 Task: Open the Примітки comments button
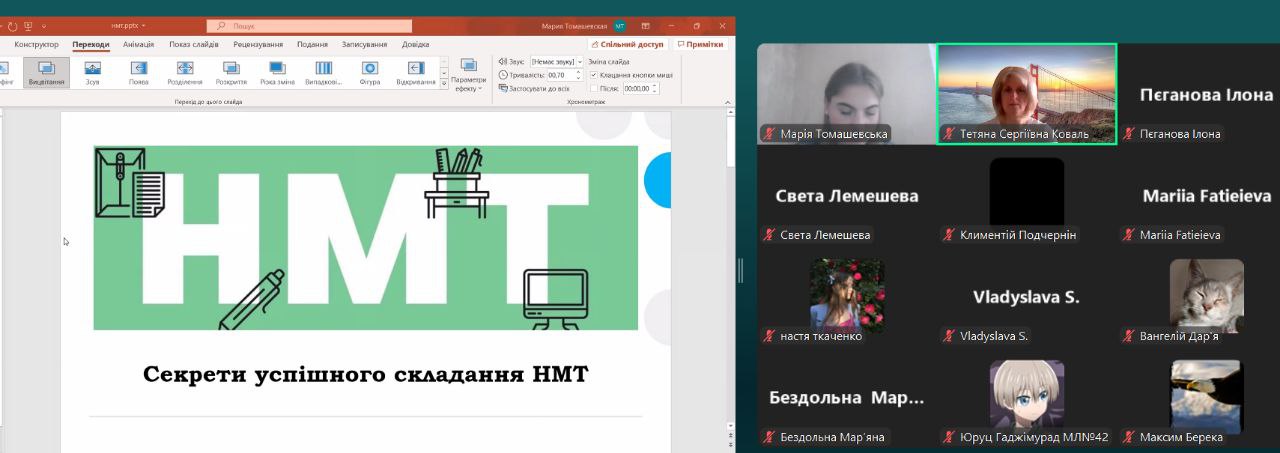[701, 45]
